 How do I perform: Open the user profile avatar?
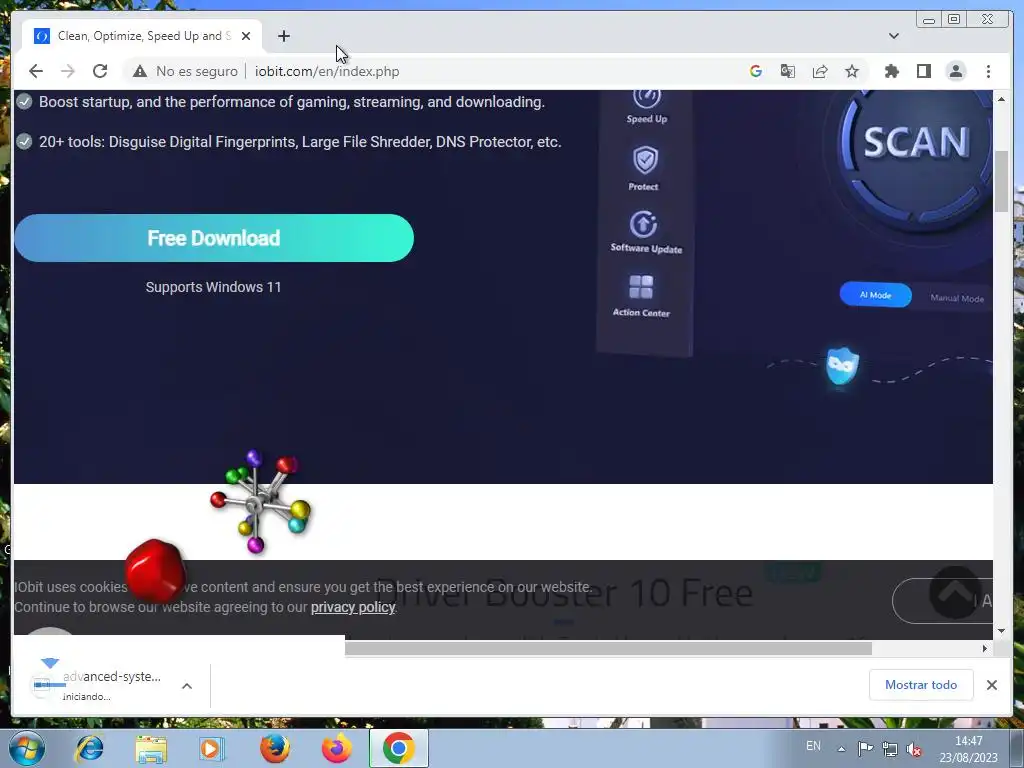(x=955, y=71)
